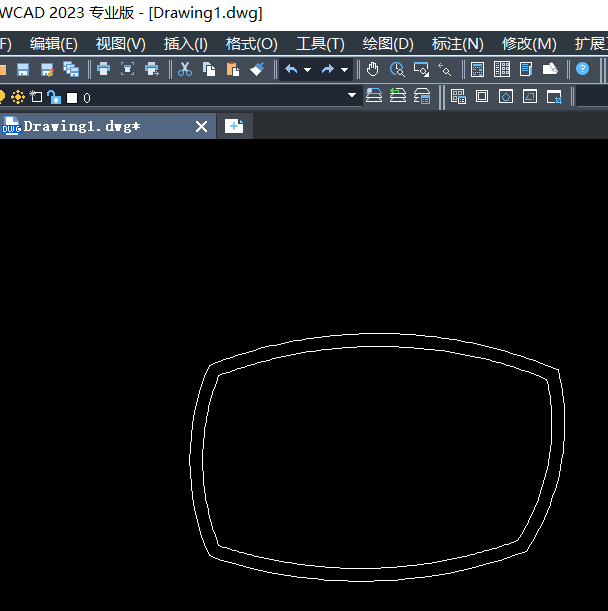Image resolution: width=608 pixels, height=611 pixels.
Task: Print the drawing using the Plot icon
Action: coord(103,69)
